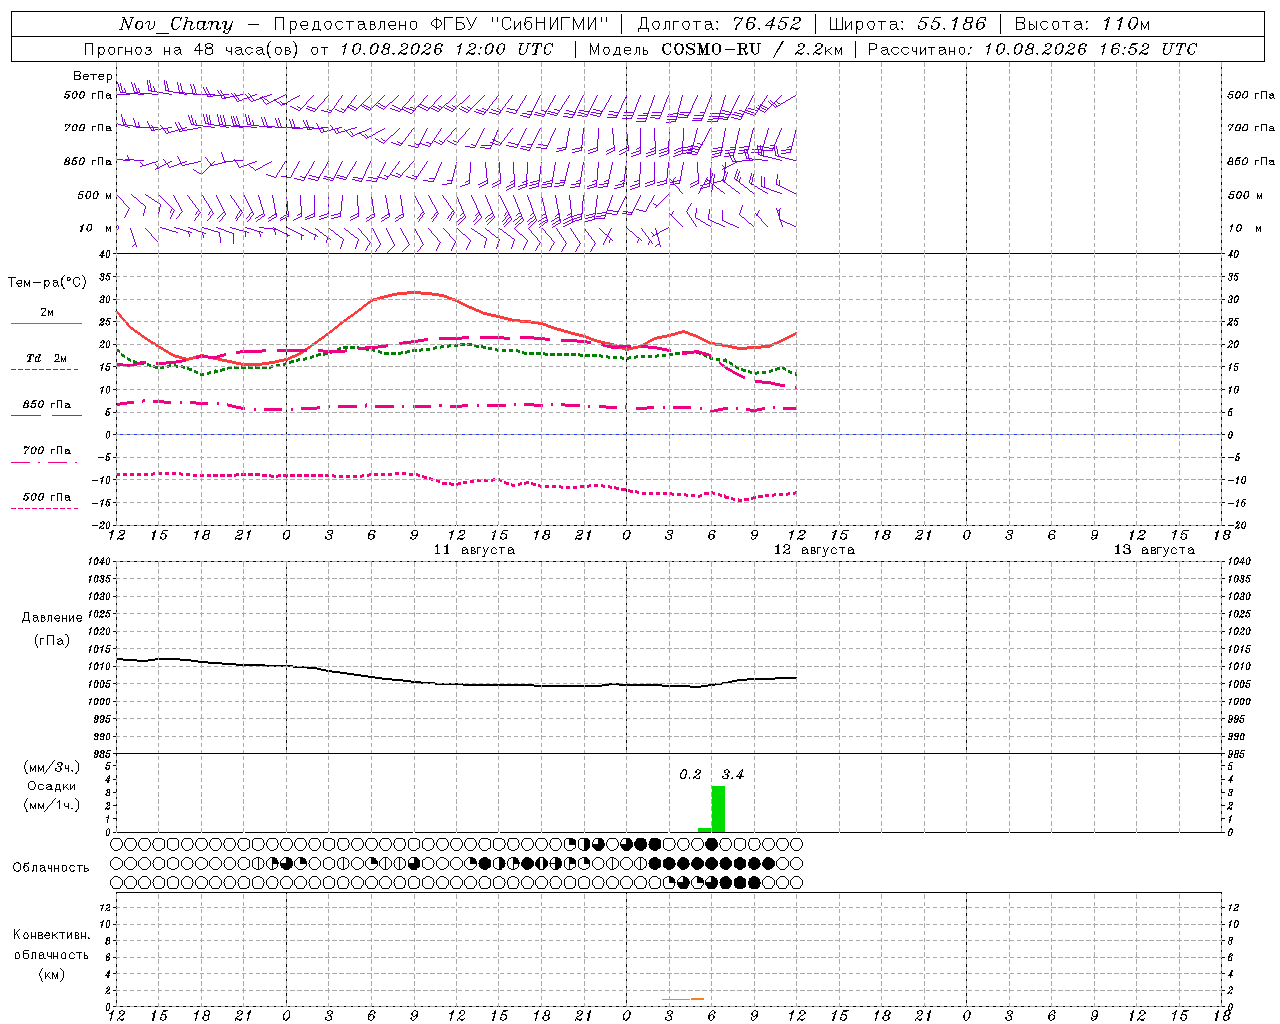Select the Широта 55.186 latitude field
This screenshot has height=1024, width=1280.
[907, 24]
